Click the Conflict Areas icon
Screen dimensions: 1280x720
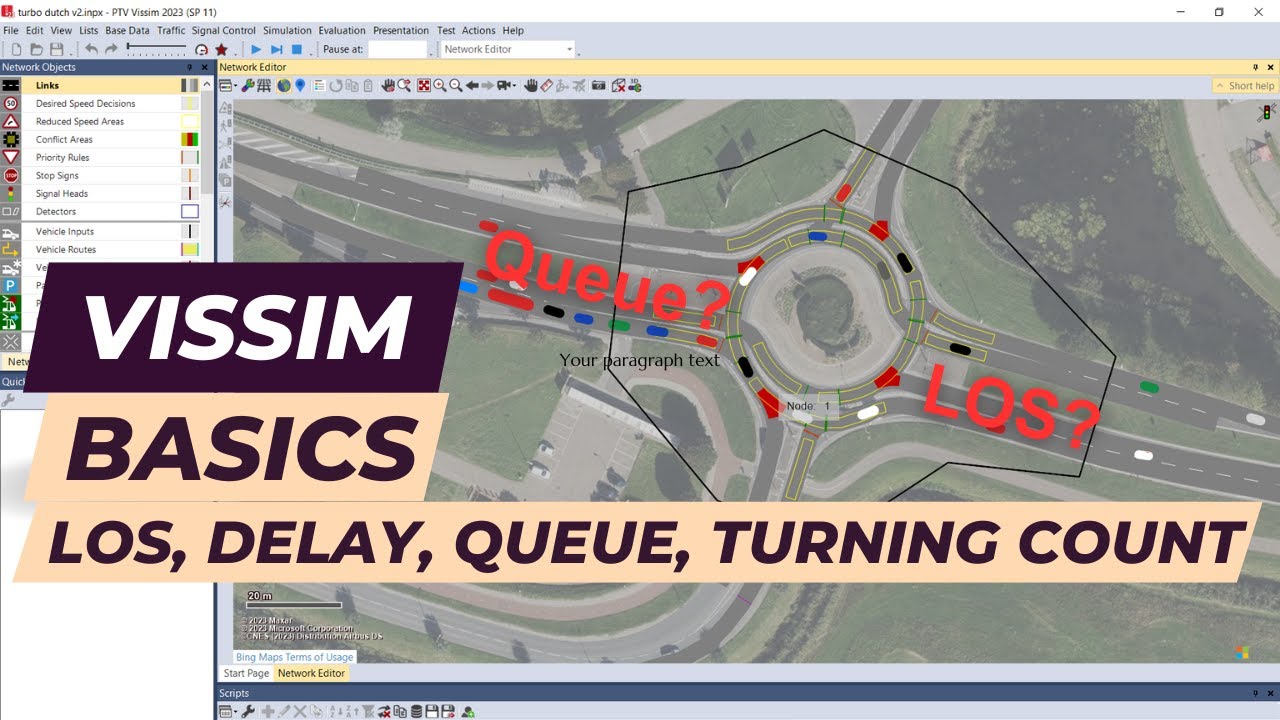tap(11, 140)
